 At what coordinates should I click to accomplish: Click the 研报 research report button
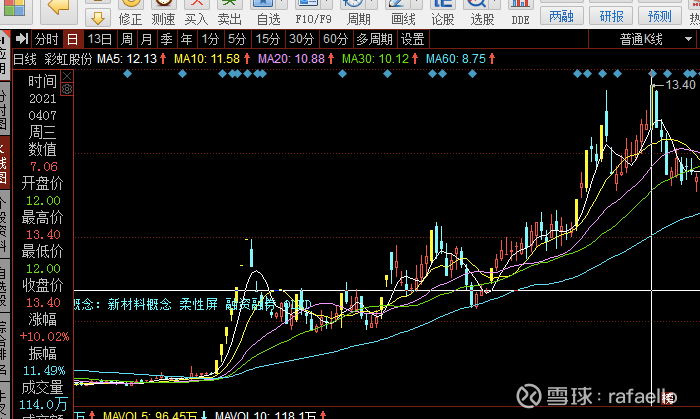coord(611,17)
